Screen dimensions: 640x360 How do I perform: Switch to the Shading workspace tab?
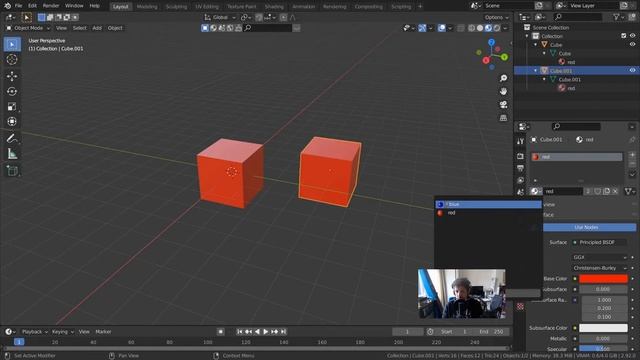click(x=274, y=7)
